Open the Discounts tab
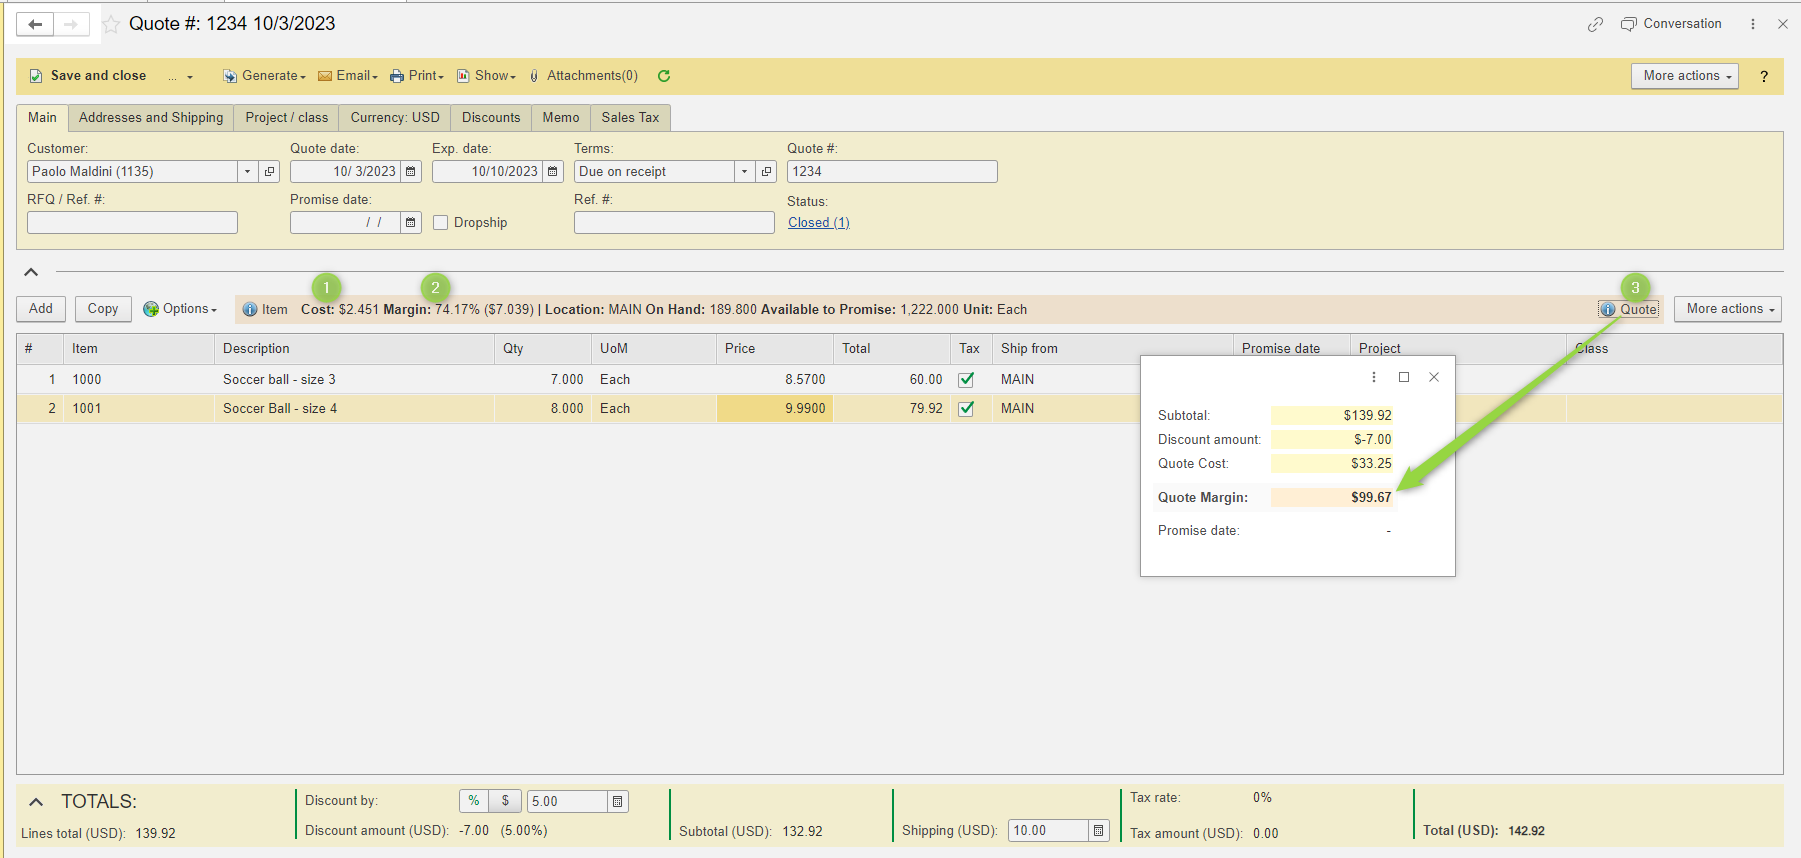The image size is (1801, 858). point(491,118)
